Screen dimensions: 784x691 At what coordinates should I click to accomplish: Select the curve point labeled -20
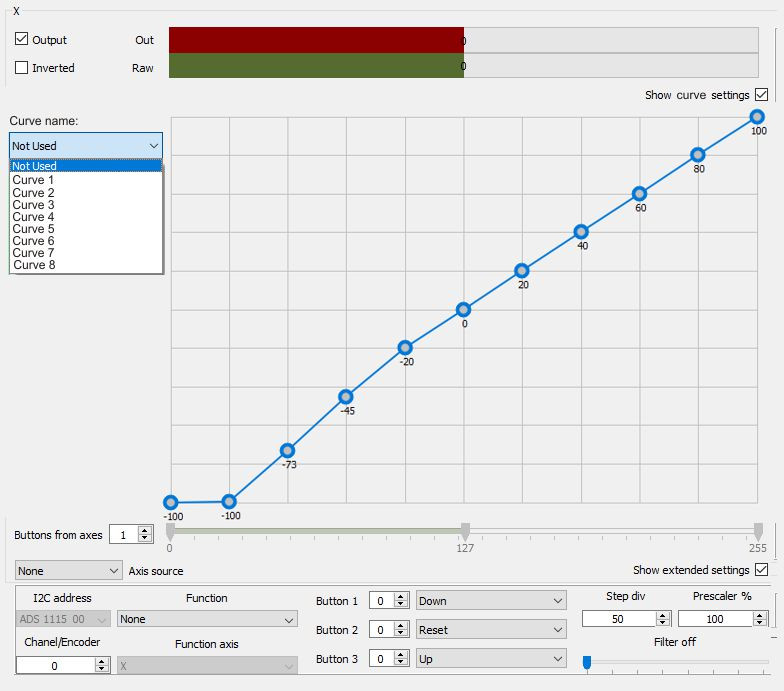pos(404,348)
